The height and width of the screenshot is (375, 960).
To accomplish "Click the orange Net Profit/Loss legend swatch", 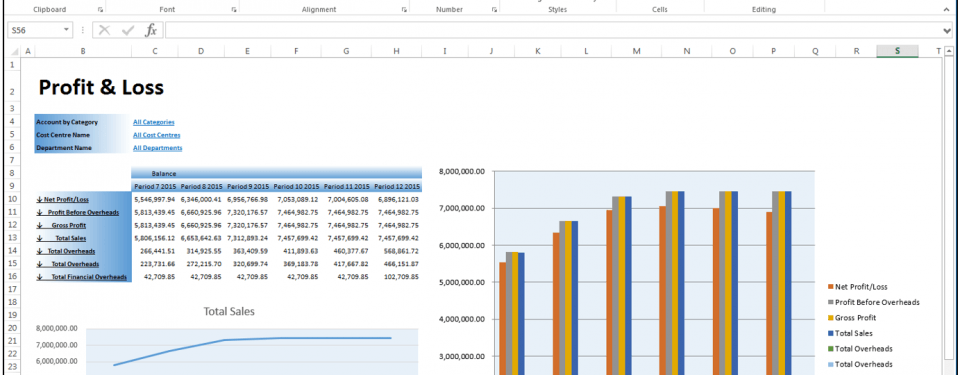I will 830,287.
